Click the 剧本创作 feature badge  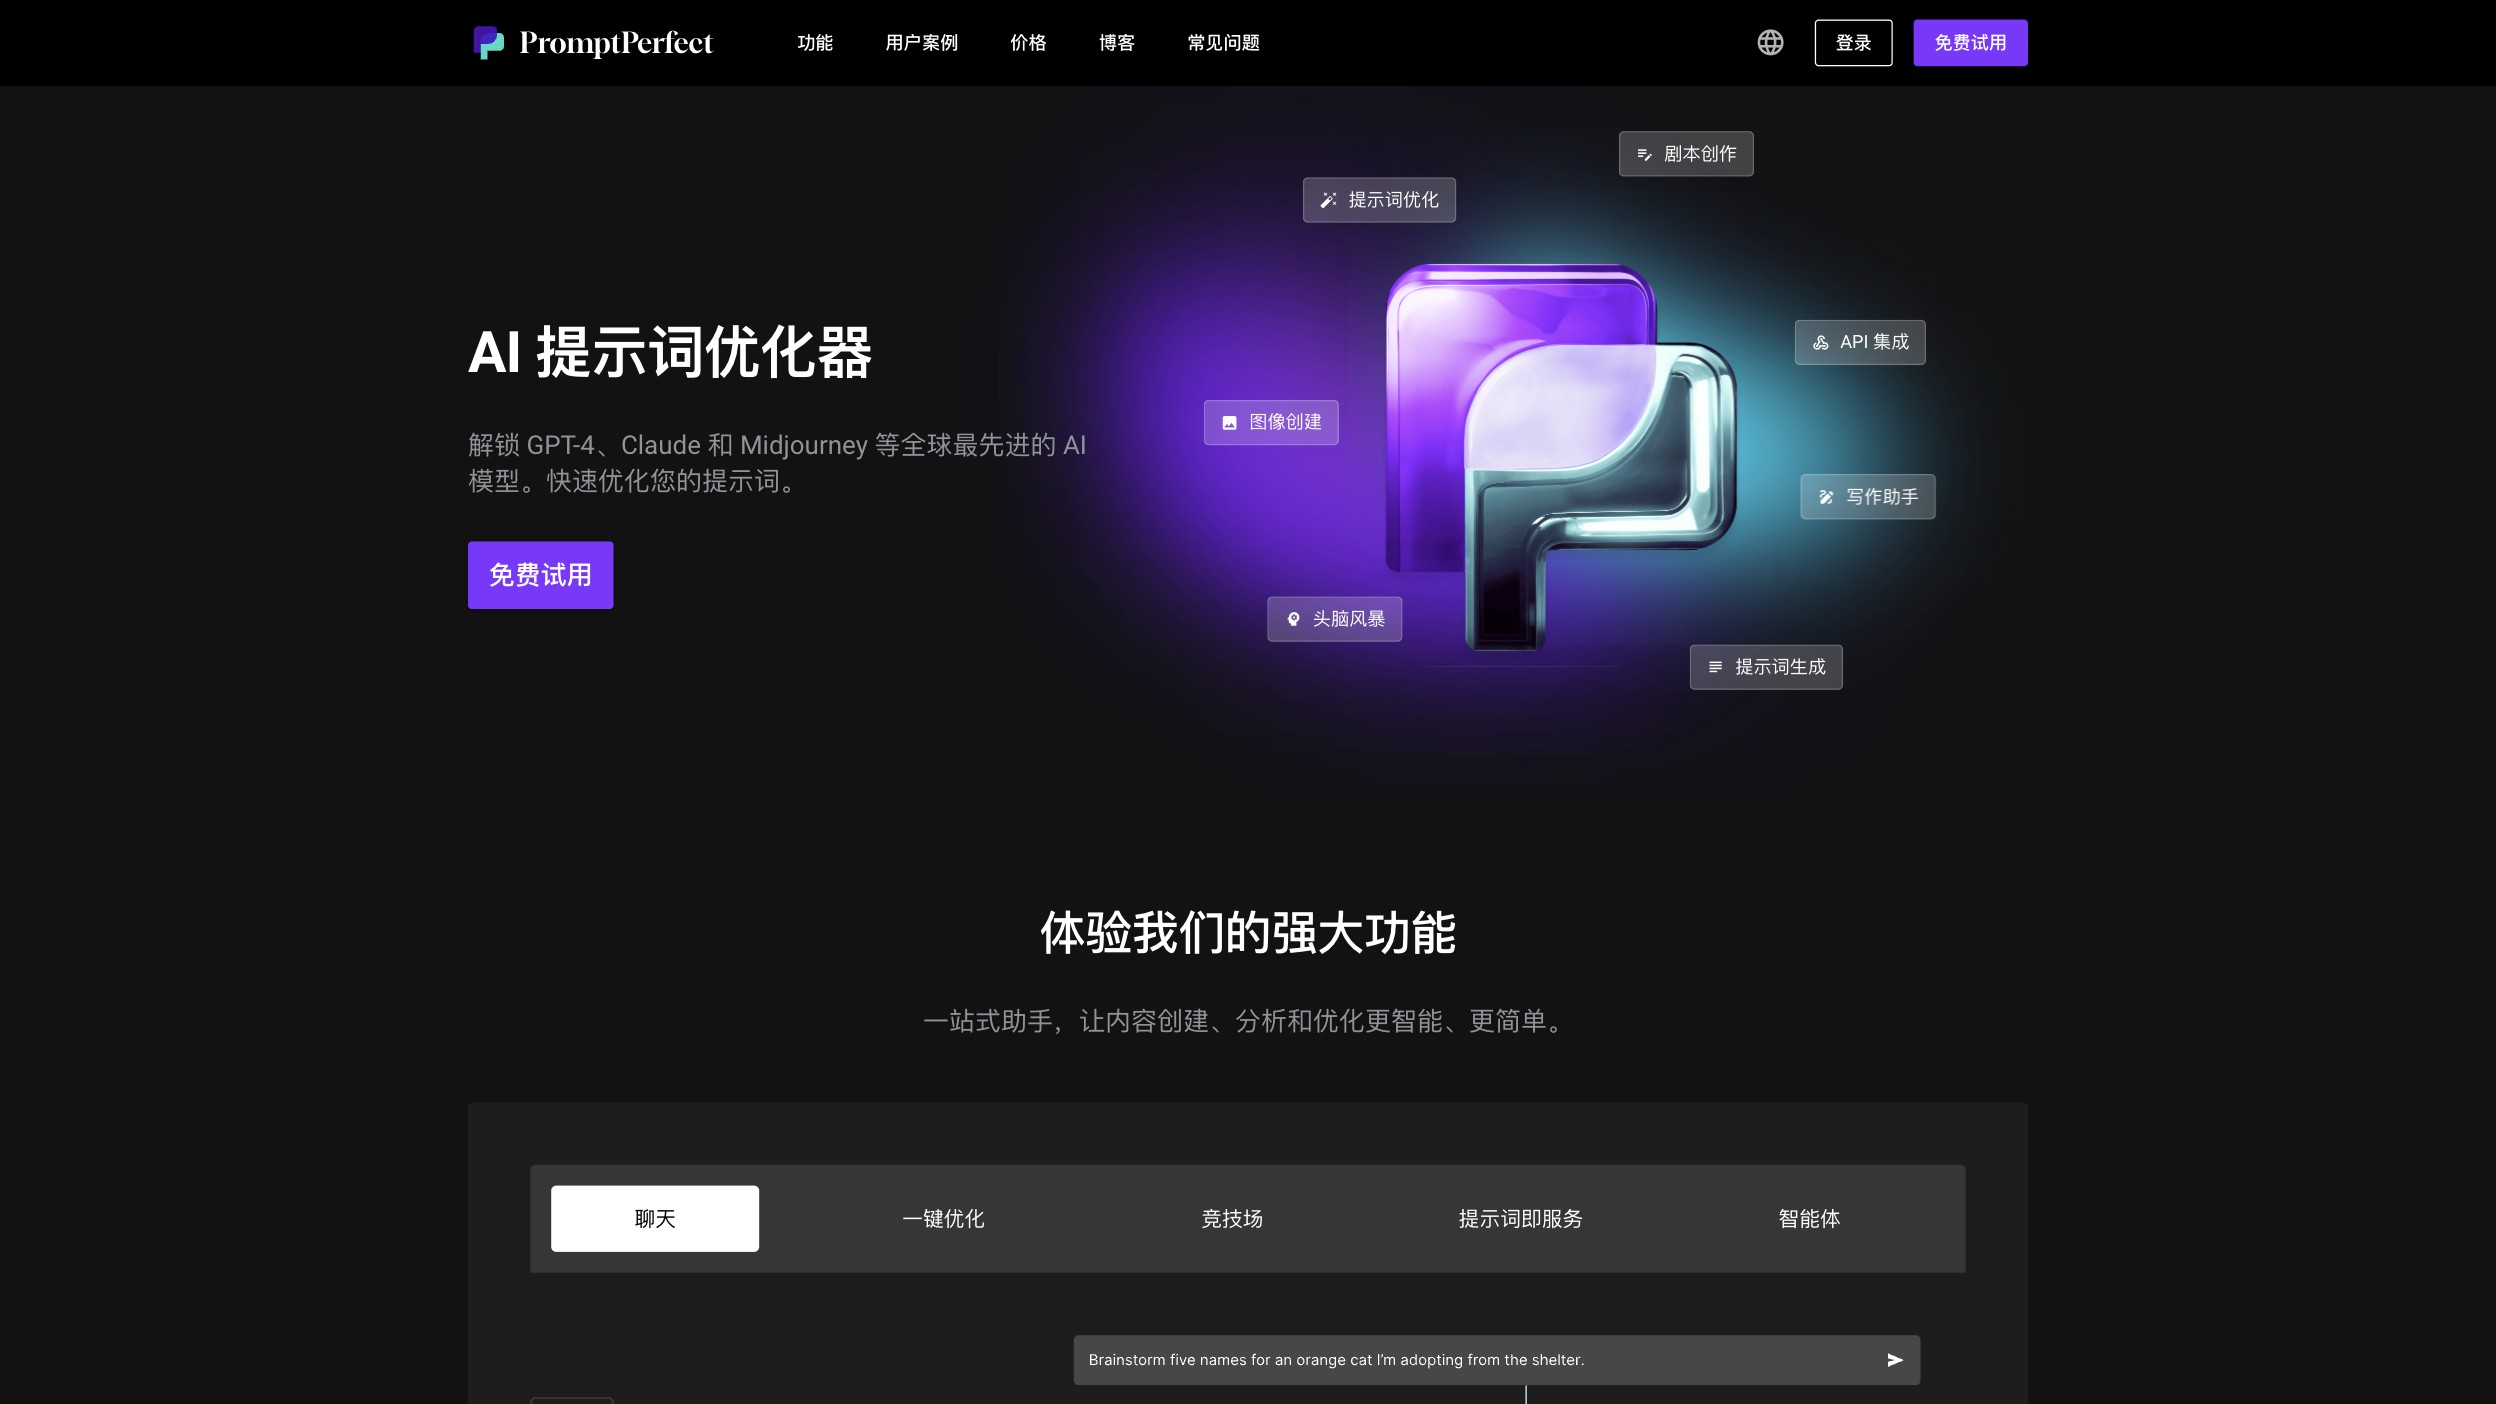(x=1685, y=153)
